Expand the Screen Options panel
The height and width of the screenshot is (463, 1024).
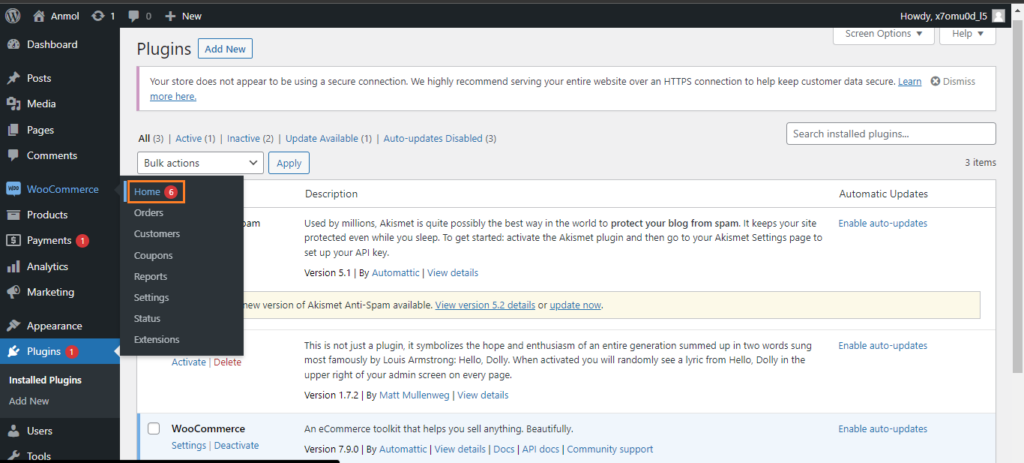point(884,33)
